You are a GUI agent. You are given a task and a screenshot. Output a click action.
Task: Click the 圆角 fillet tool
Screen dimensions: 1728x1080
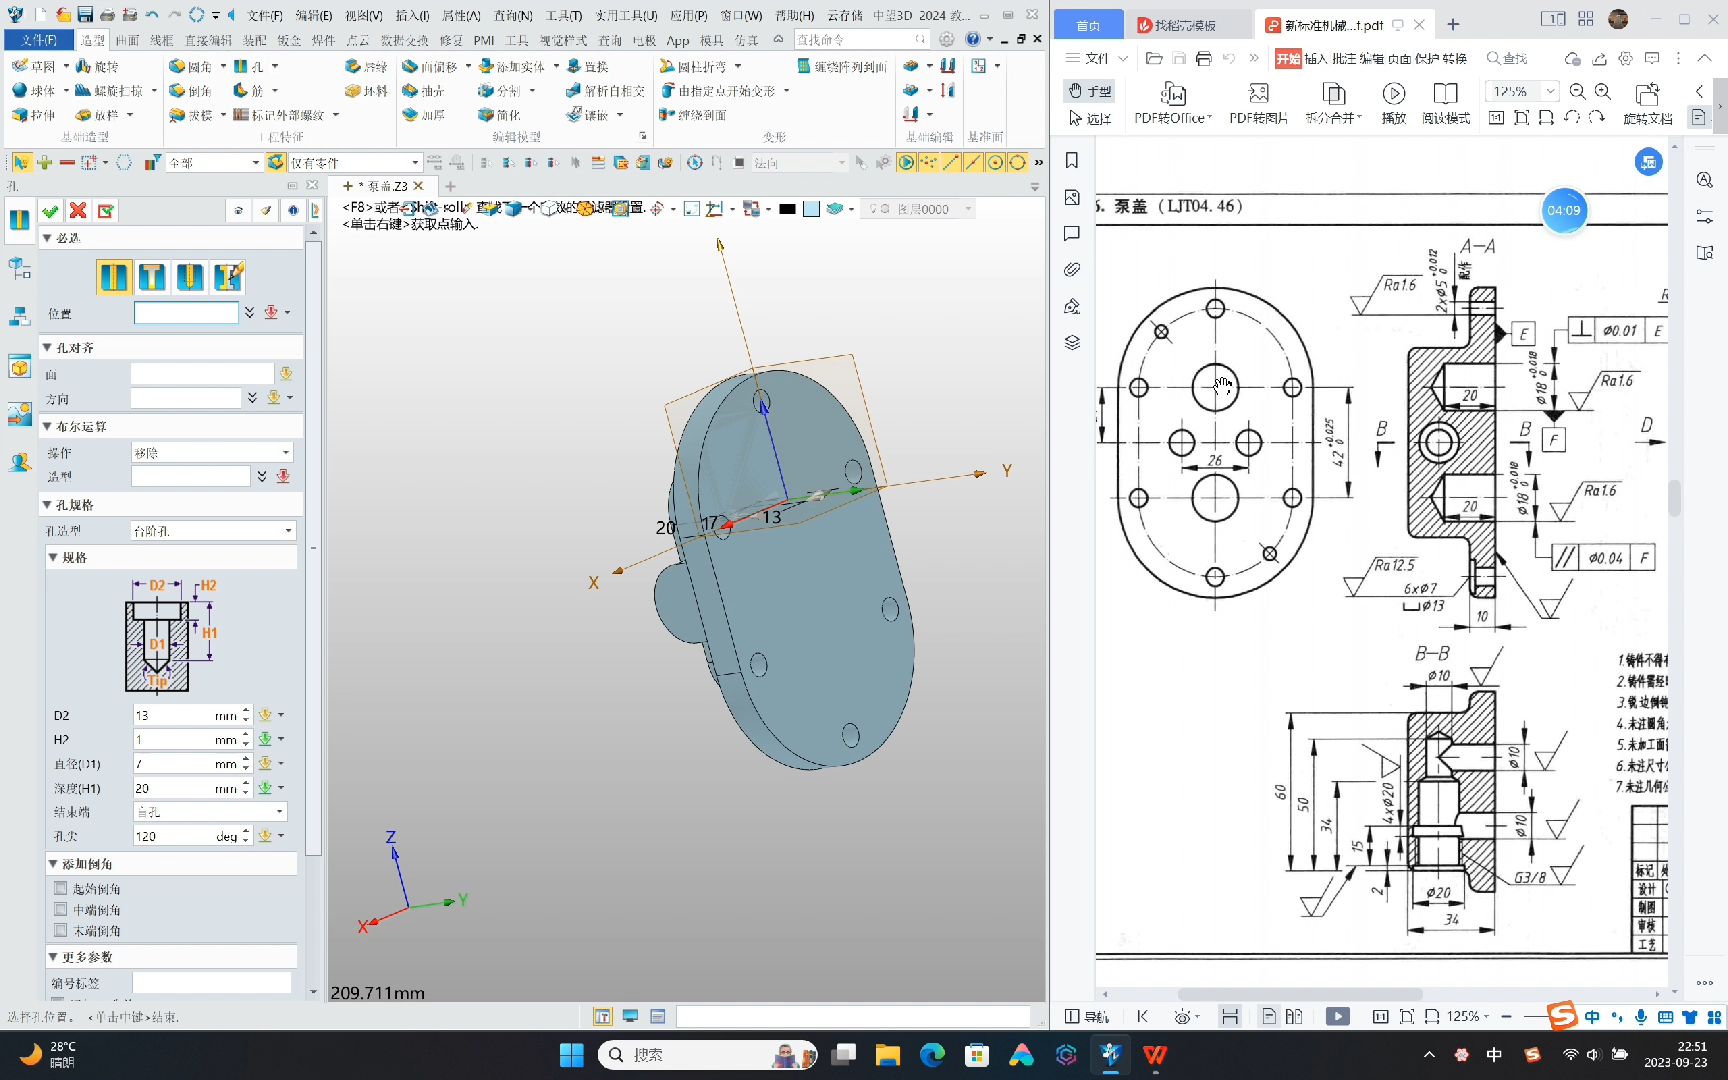[x=190, y=66]
